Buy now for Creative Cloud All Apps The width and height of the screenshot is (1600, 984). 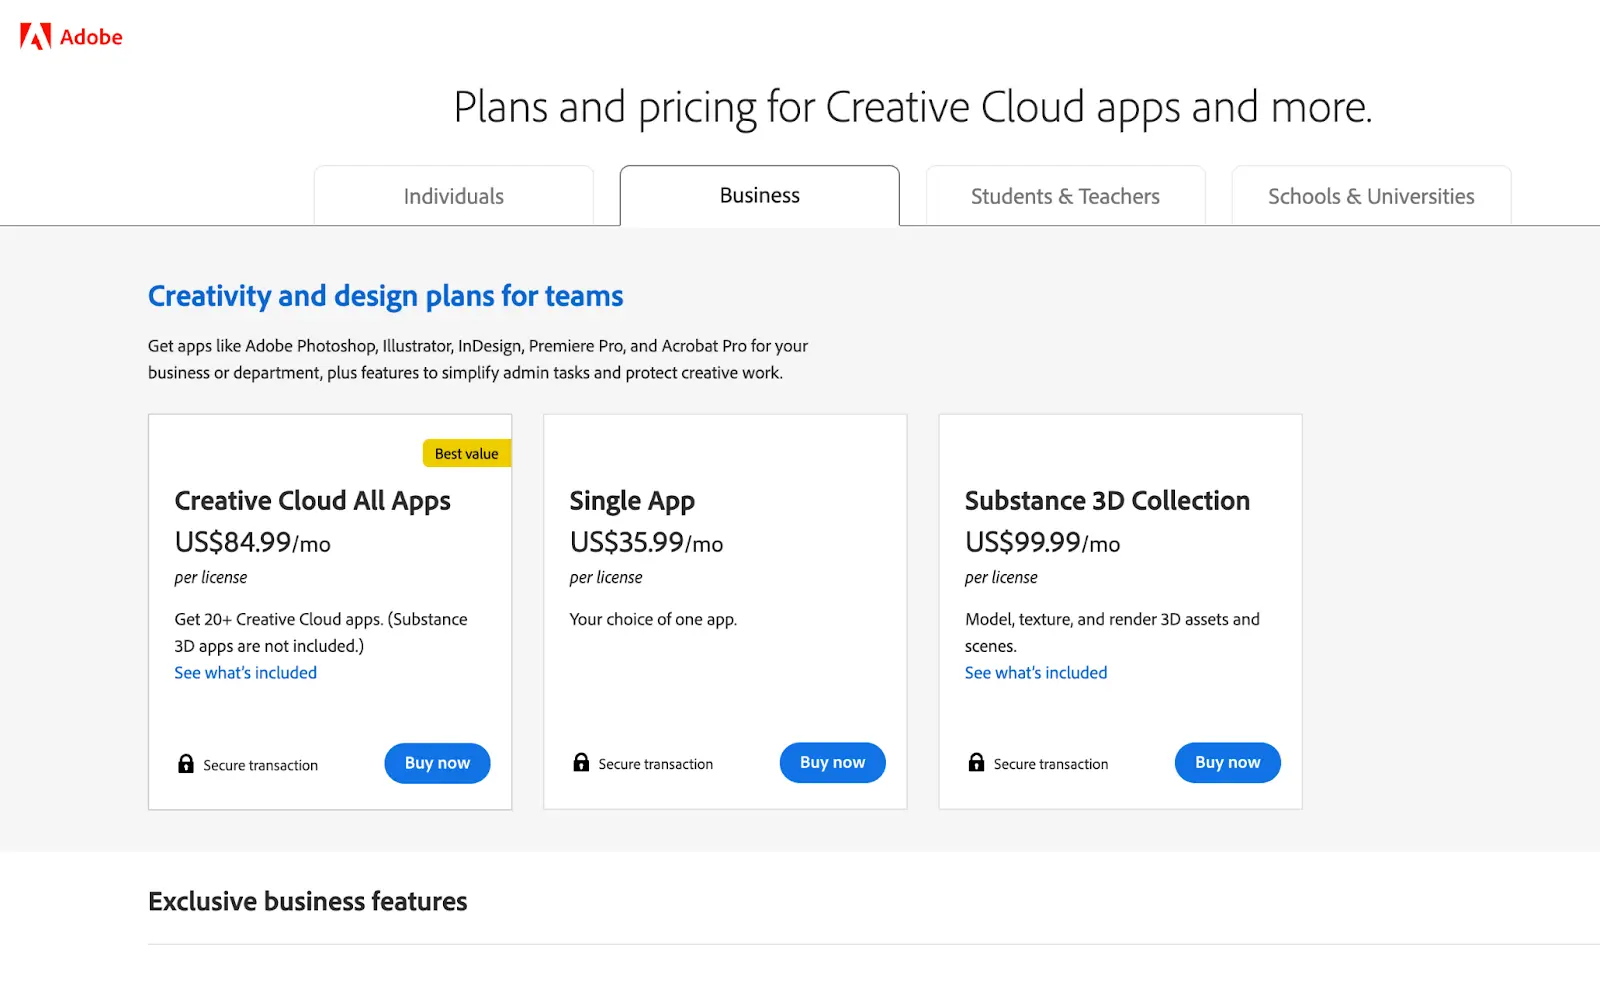[437, 763]
